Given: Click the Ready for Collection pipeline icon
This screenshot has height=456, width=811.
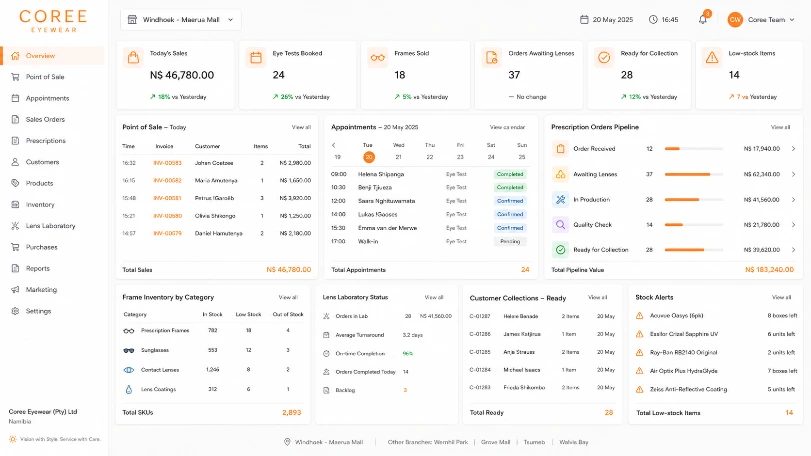Looking at the screenshot, I should (x=560, y=250).
